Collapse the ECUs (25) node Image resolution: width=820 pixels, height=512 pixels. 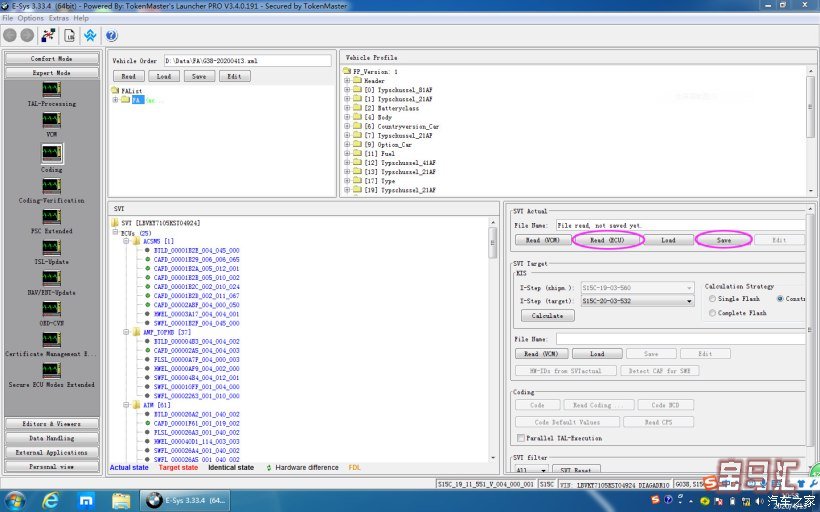point(115,232)
